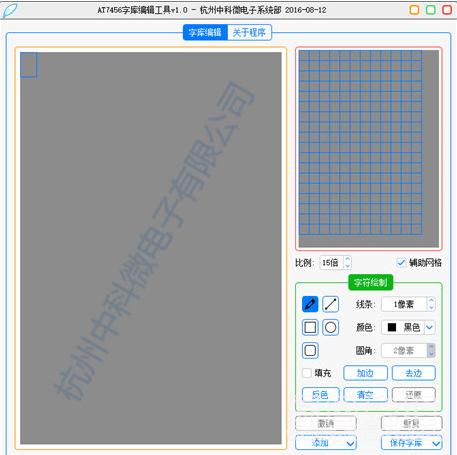Click the 清空 clear button
The image size is (457, 455).
[x=365, y=395]
